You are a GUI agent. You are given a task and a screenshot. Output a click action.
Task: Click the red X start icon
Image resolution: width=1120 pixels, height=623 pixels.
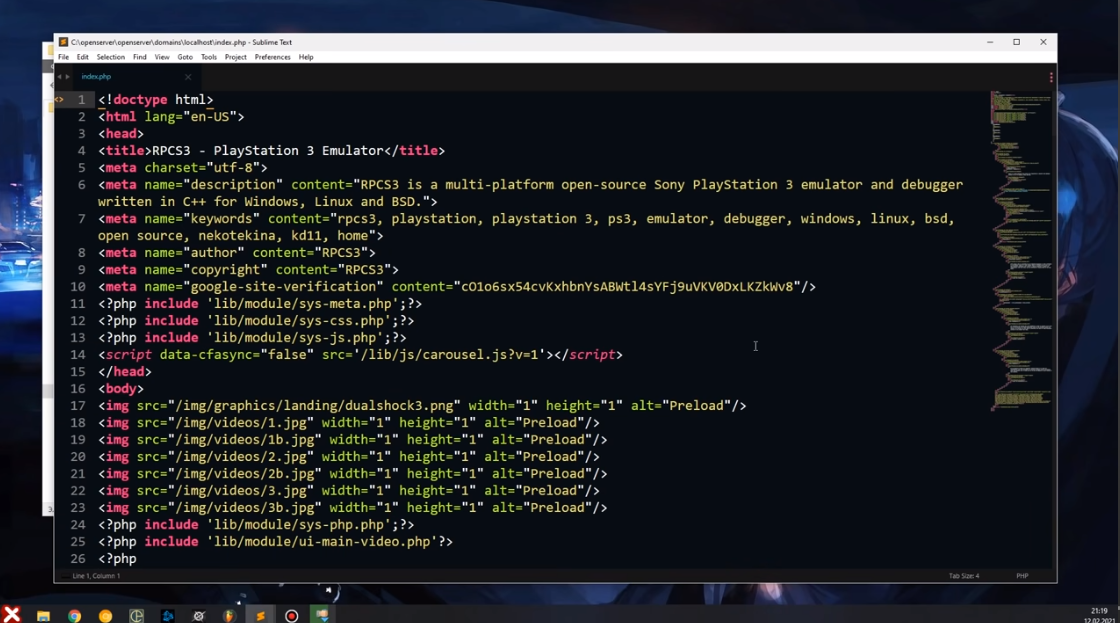coord(12,615)
